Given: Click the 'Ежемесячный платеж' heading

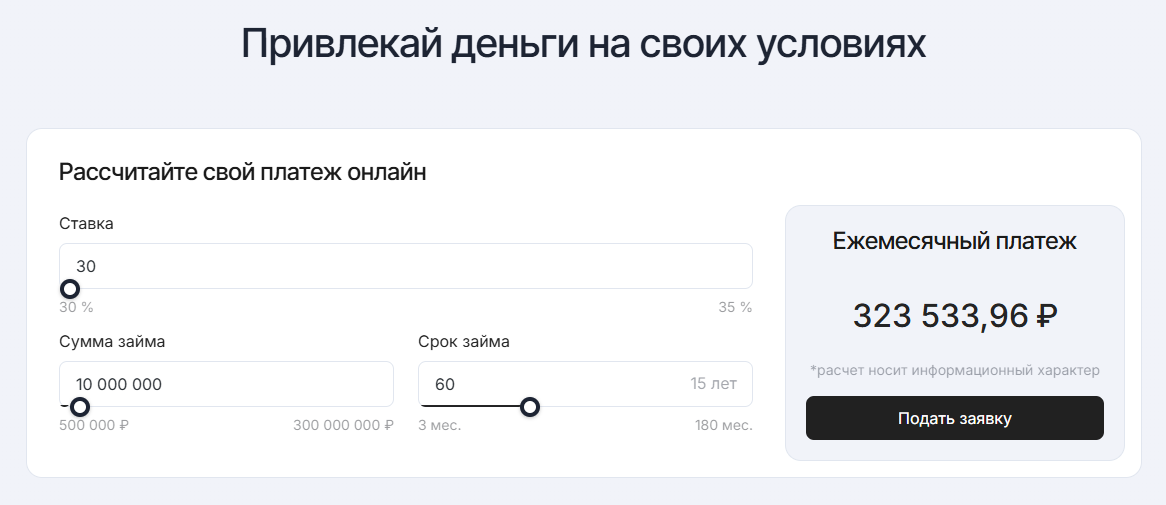Looking at the screenshot, I should point(954,241).
